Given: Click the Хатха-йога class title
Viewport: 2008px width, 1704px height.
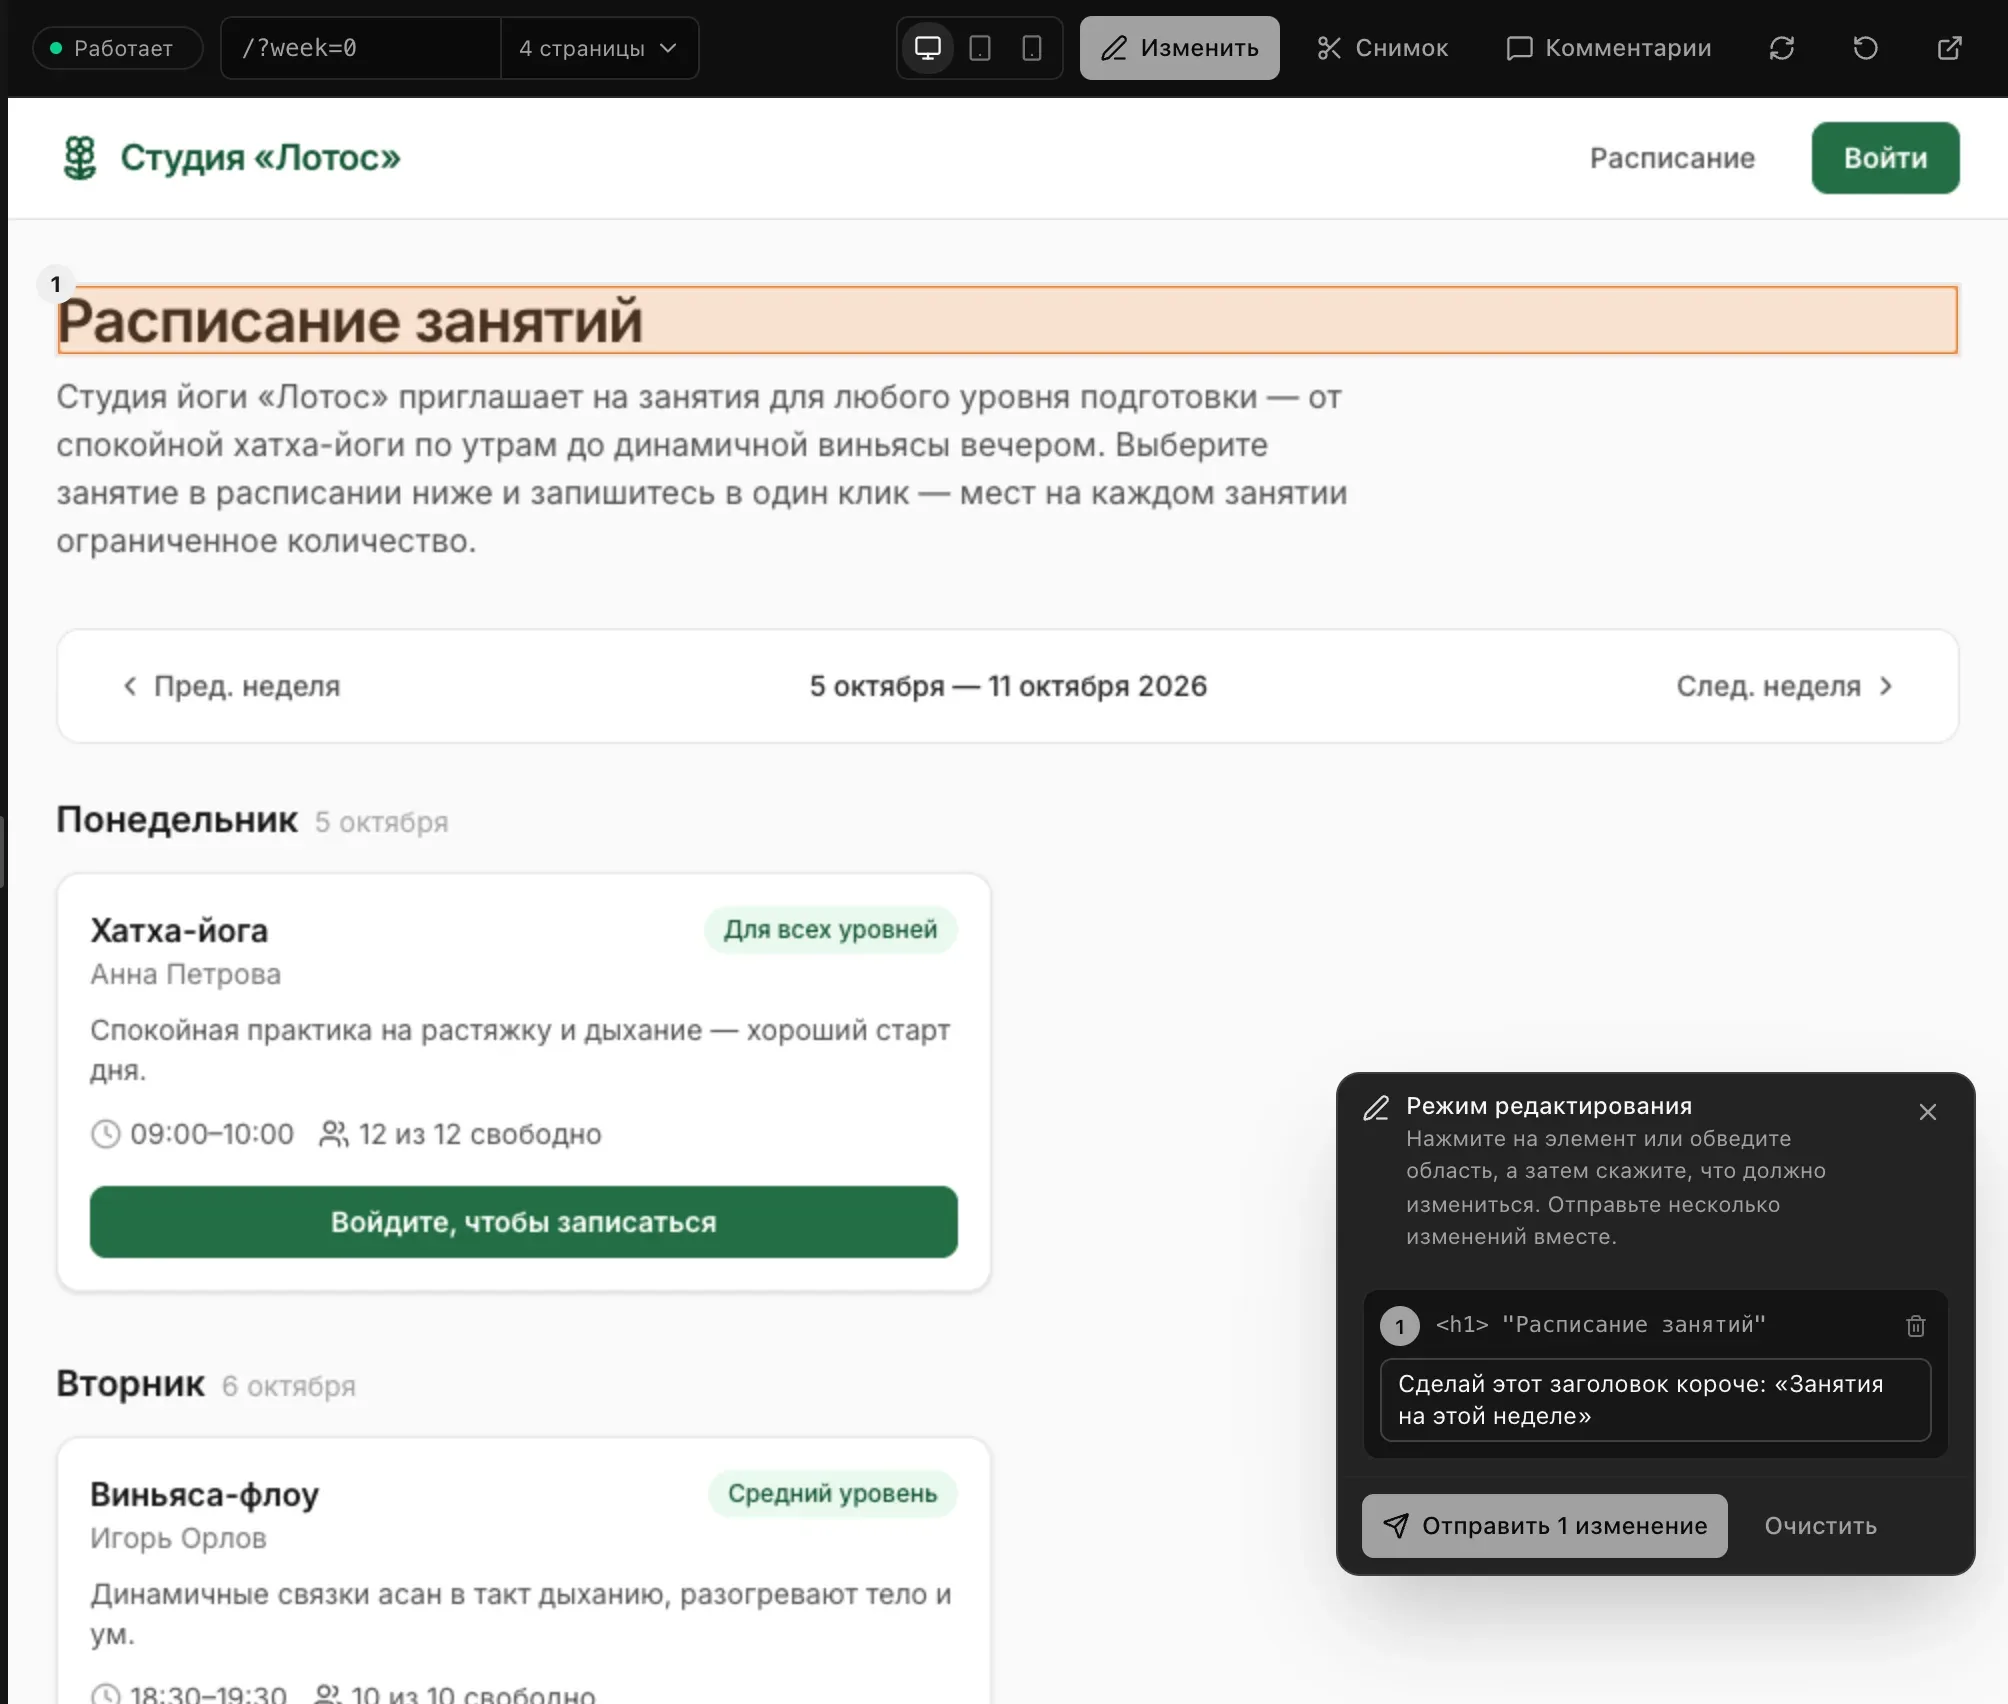Looking at the screenshot, I should pos(180,931).
